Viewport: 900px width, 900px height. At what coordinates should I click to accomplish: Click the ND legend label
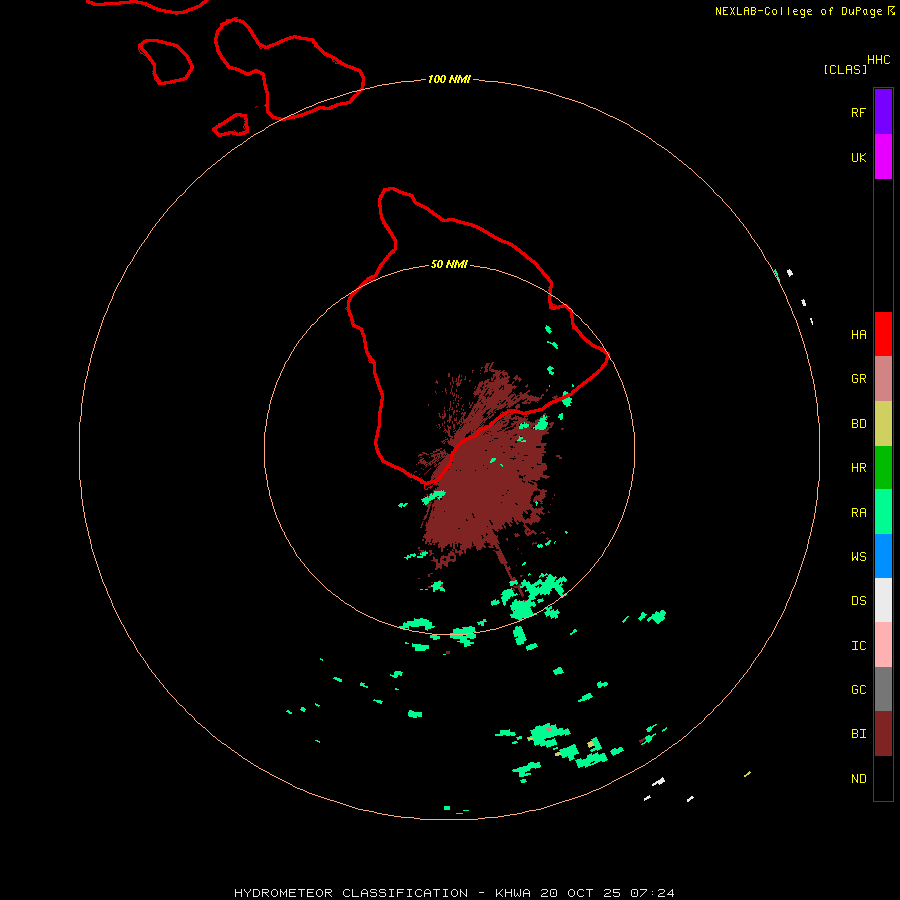(x=858, y=779)
